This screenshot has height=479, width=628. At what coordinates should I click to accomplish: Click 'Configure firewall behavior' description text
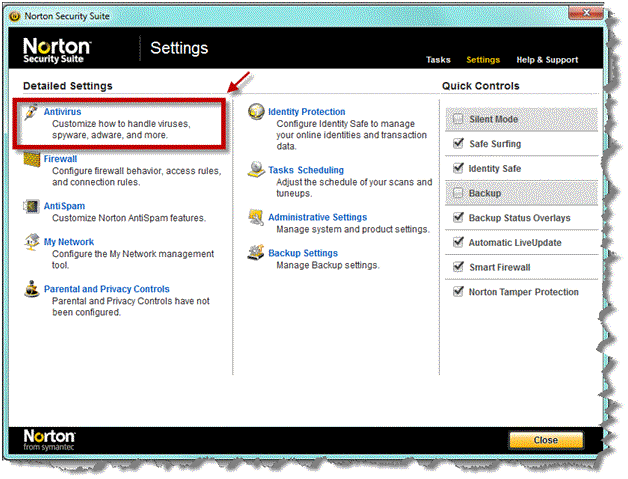(137, 176)
